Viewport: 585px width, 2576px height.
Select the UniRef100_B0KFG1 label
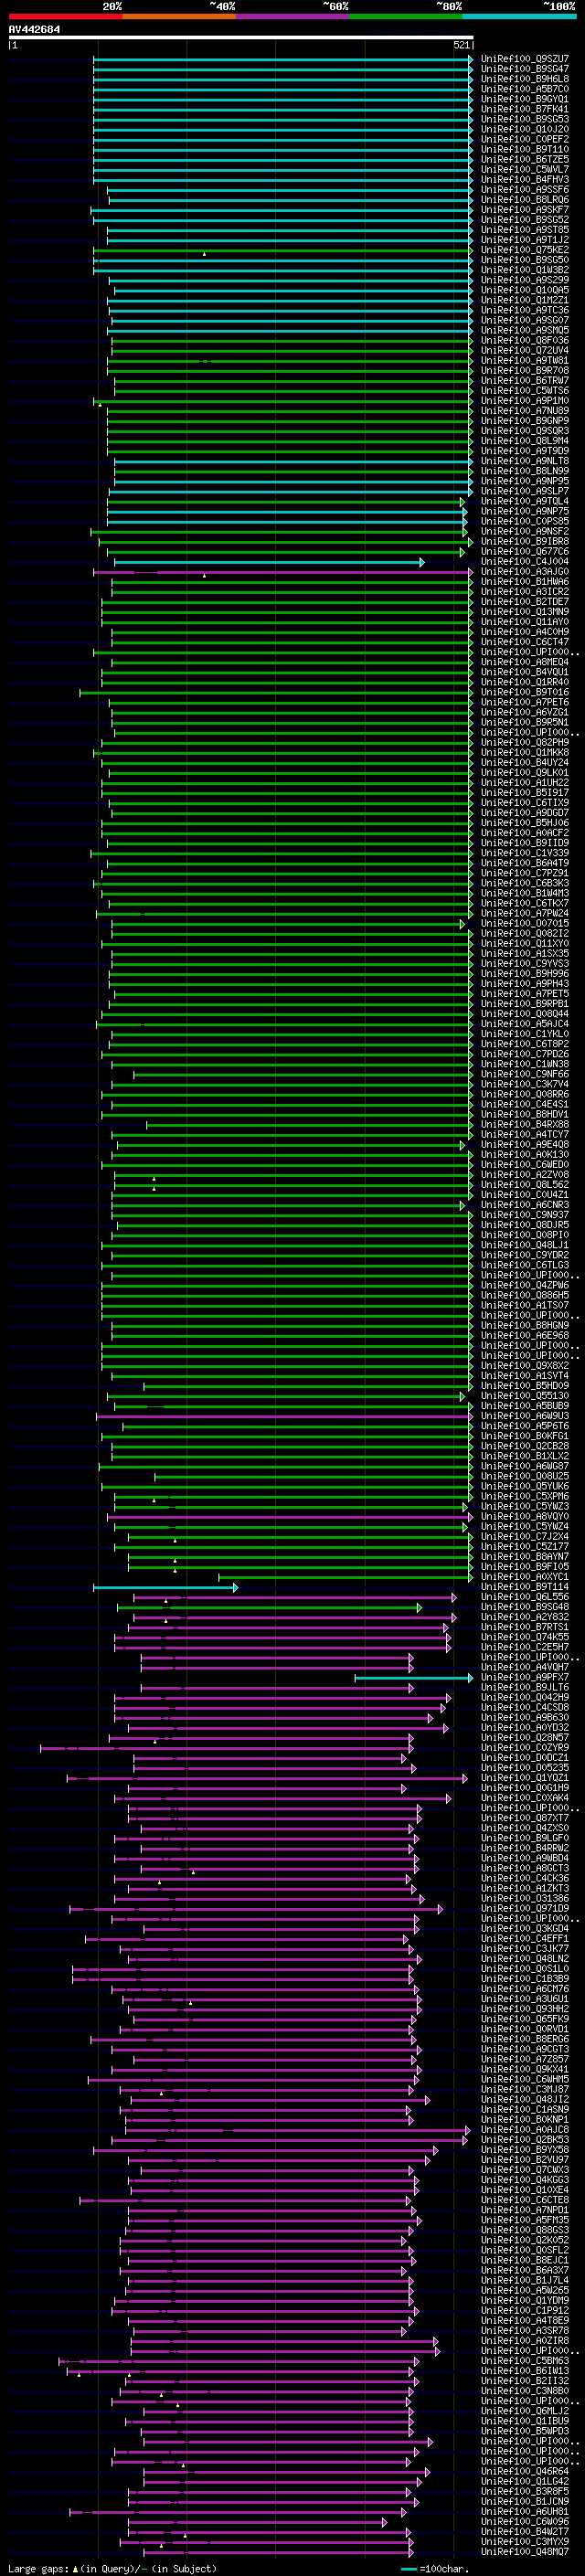[524, 1436]
